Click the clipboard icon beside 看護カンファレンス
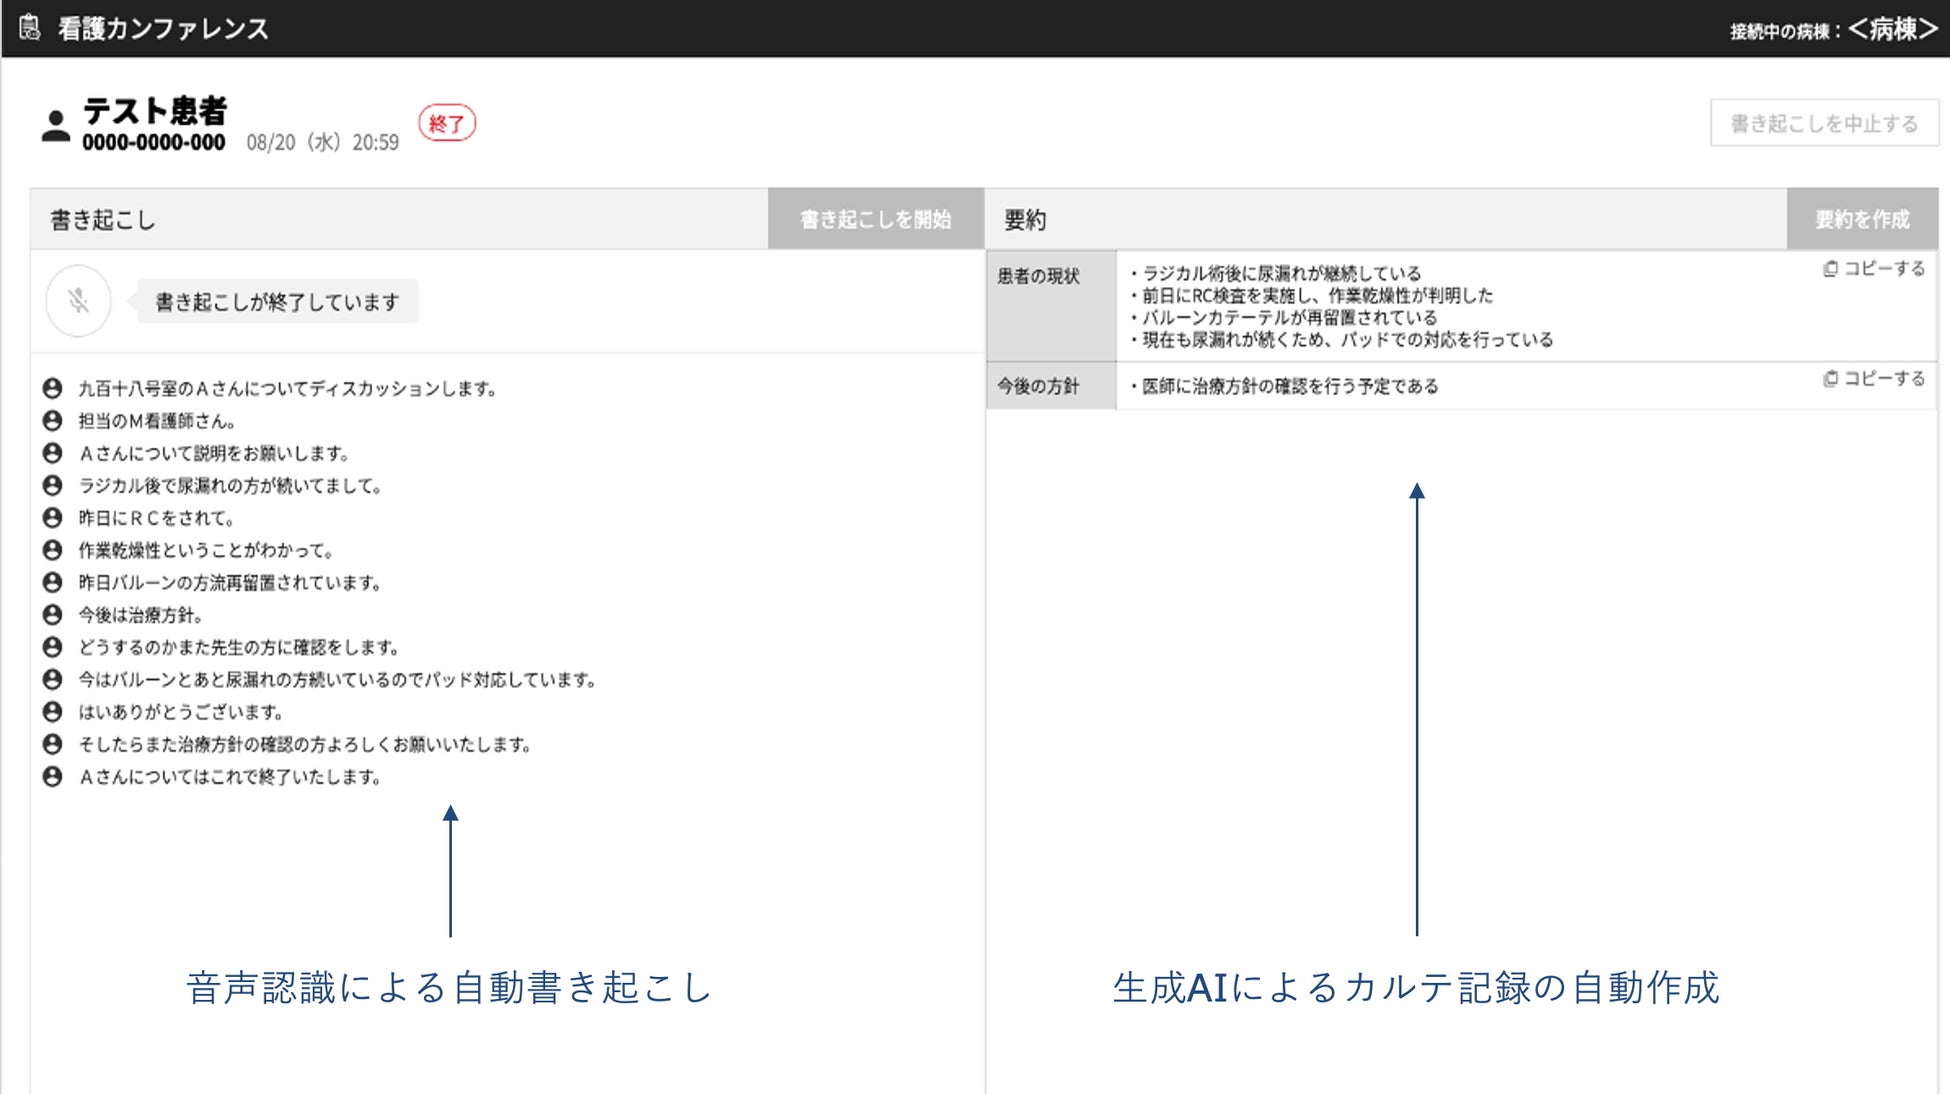The width and height of the screenshot is (1950, 1094). 30,28
